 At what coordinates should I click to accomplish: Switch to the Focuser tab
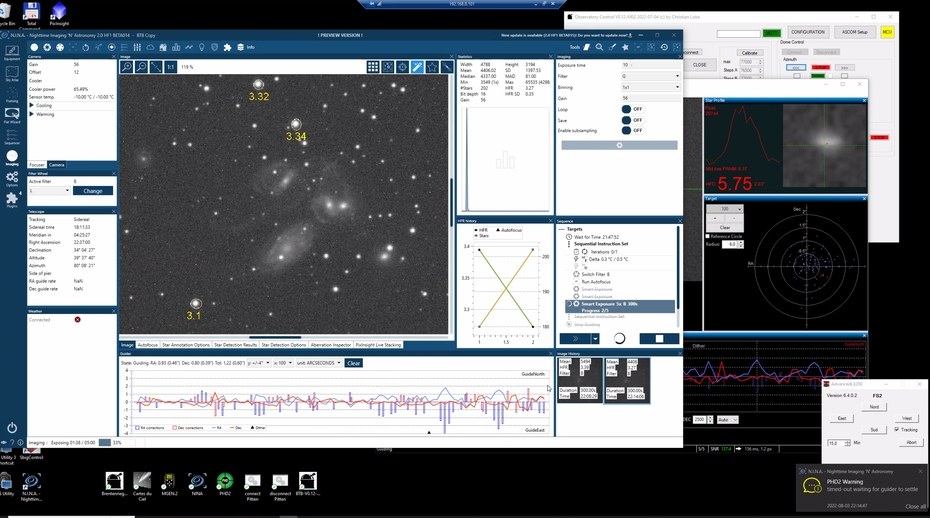point(37,164)
